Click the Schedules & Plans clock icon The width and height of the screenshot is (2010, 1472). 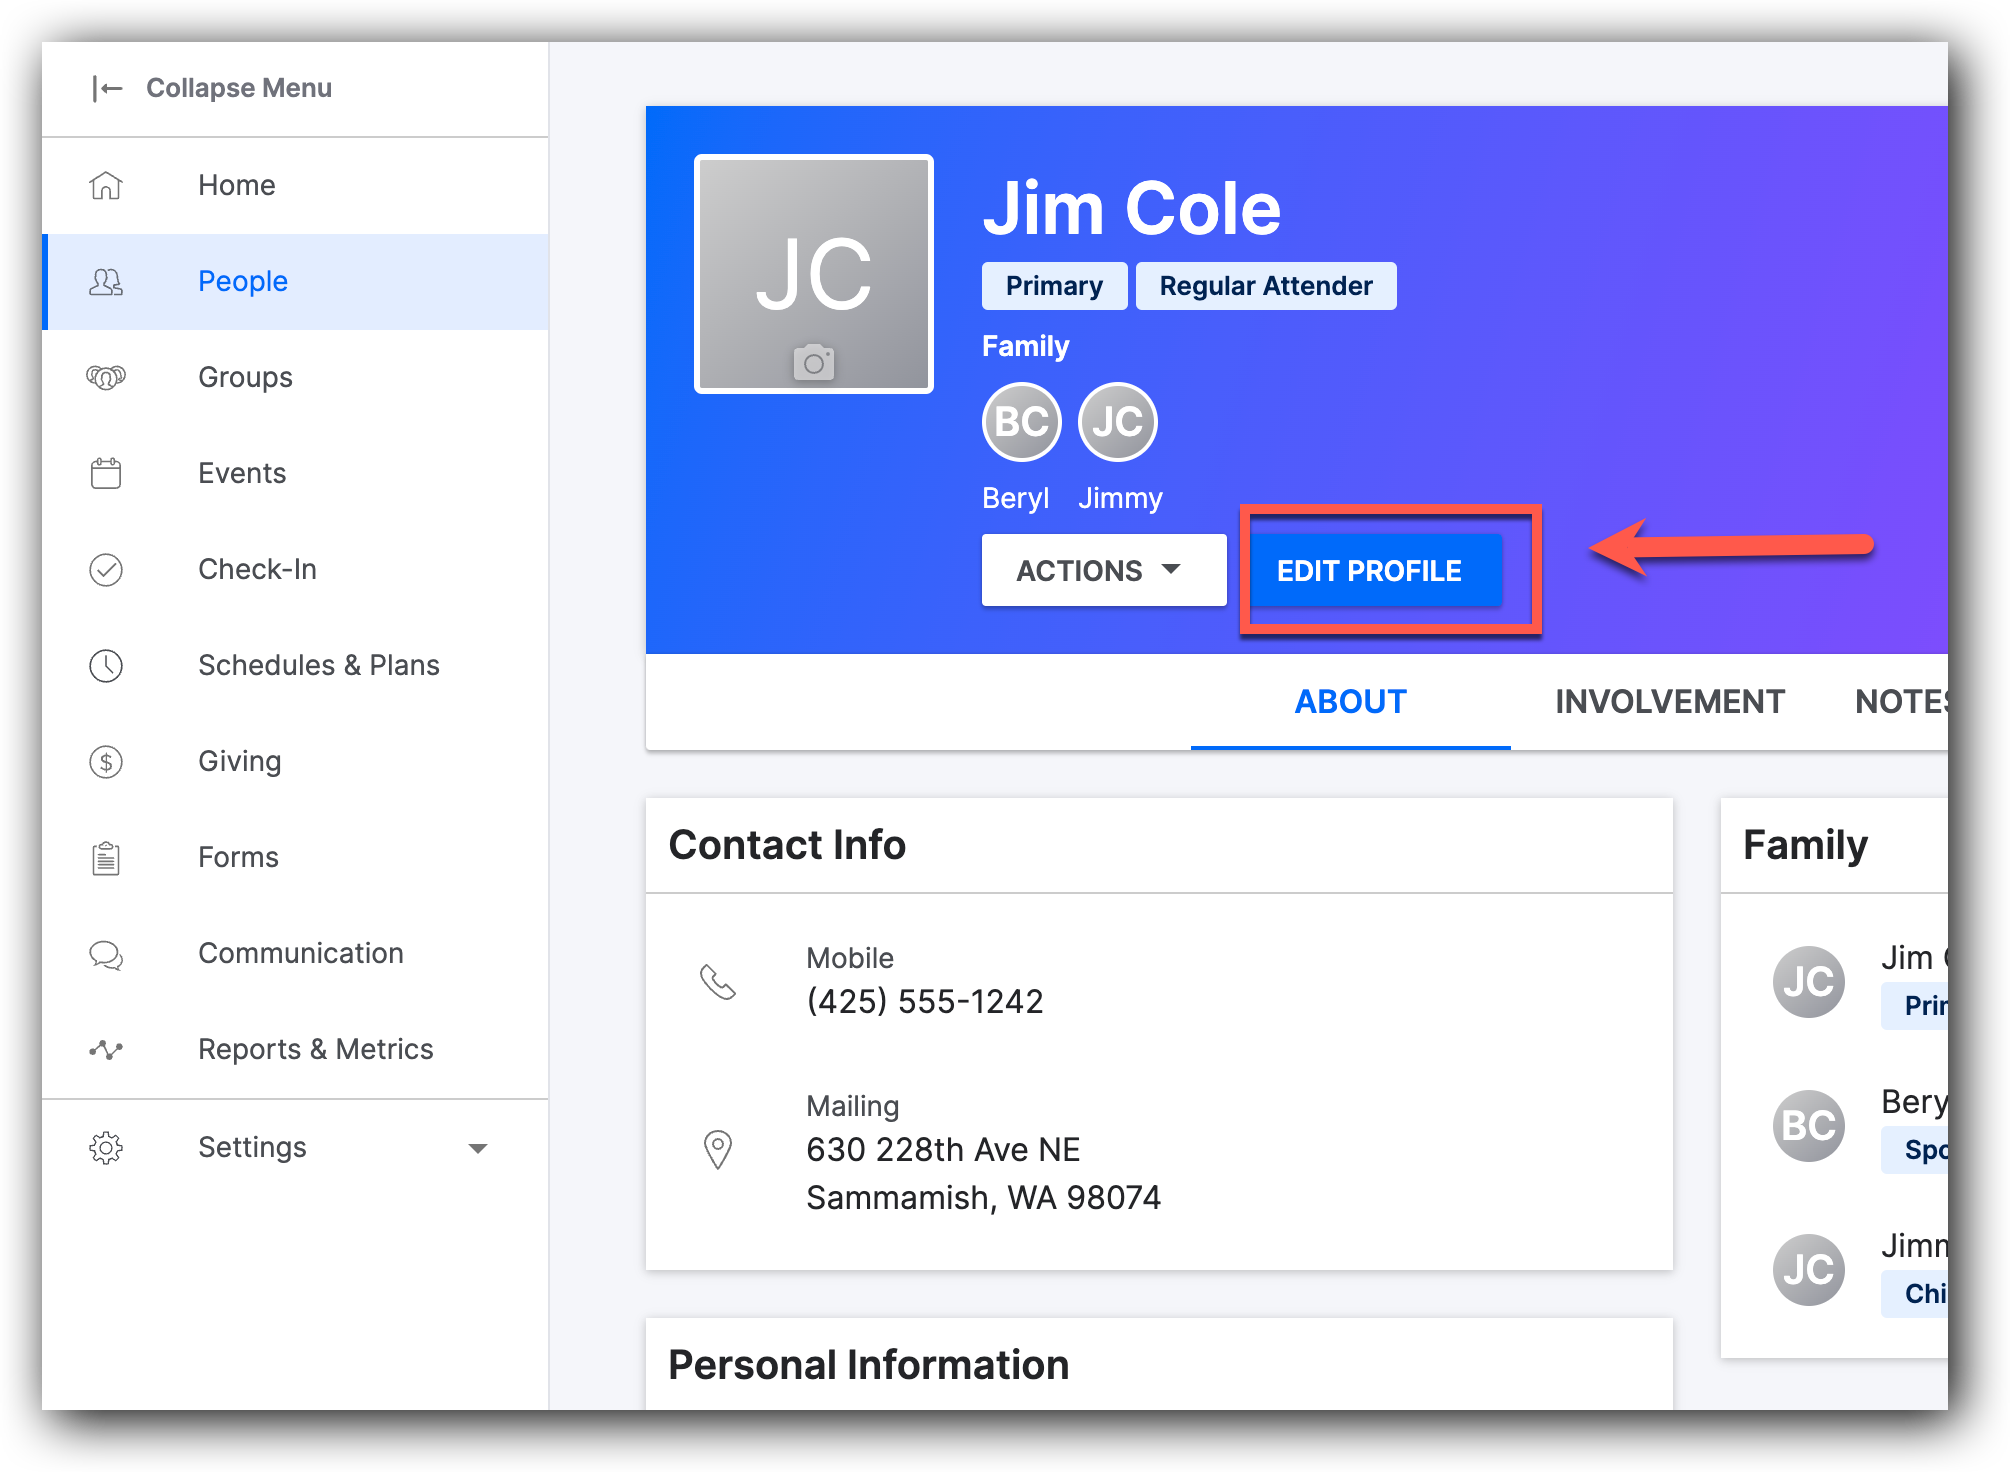(106, 665)
